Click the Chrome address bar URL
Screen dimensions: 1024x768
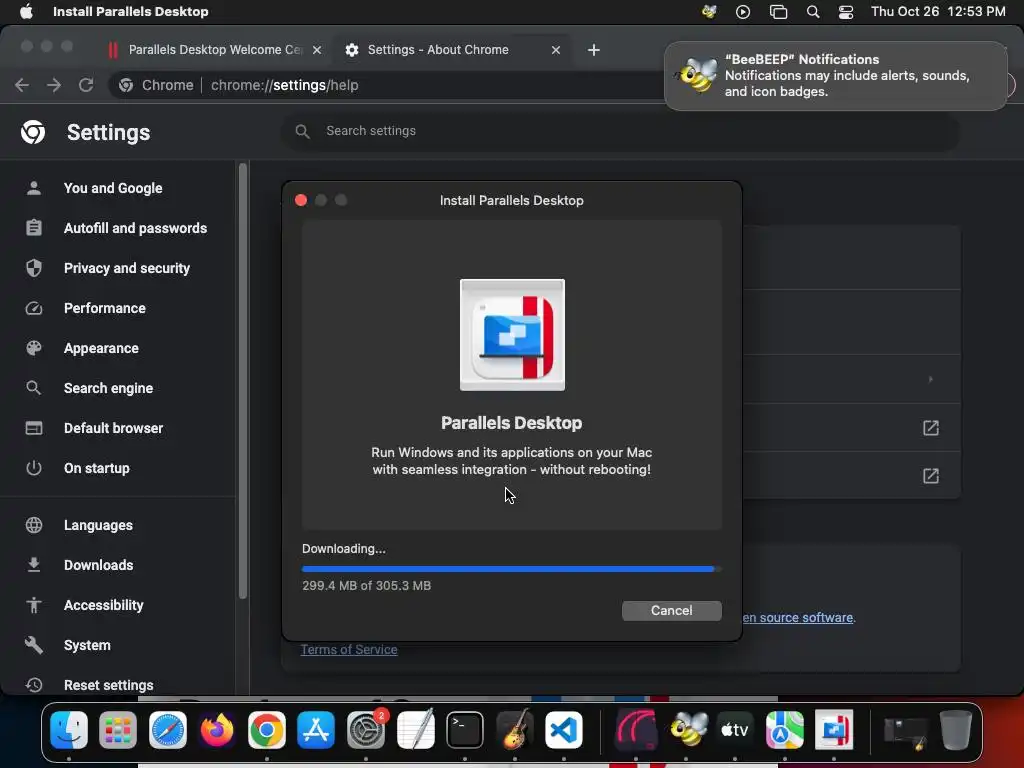click(285, 85)
